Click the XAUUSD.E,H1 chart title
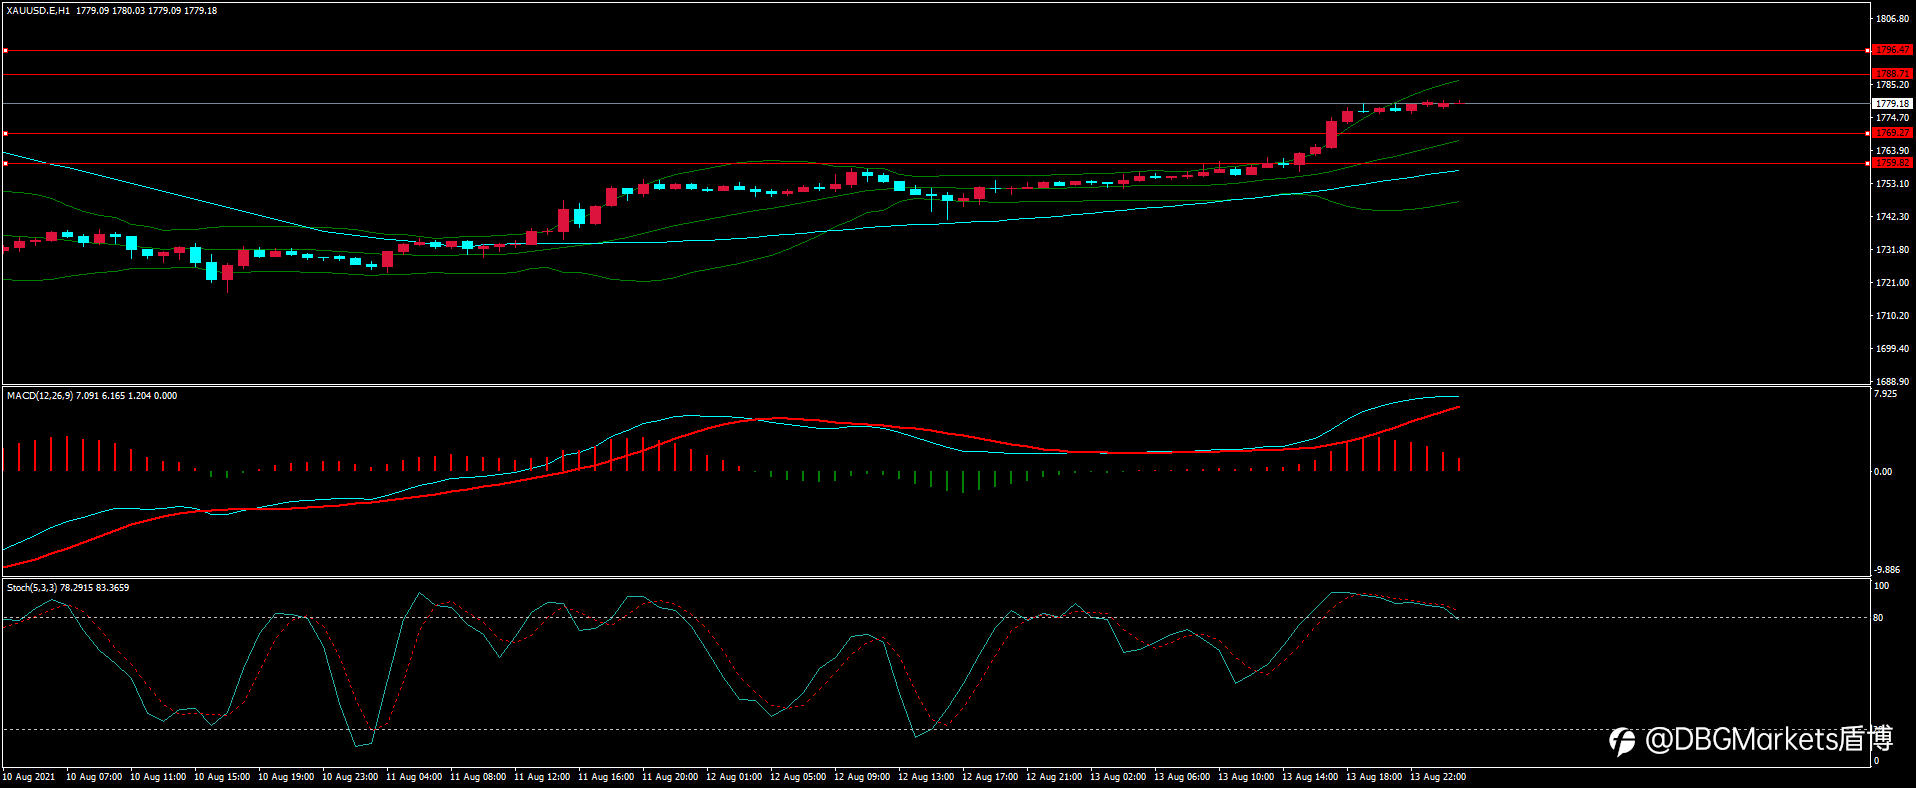 (38, 11)
